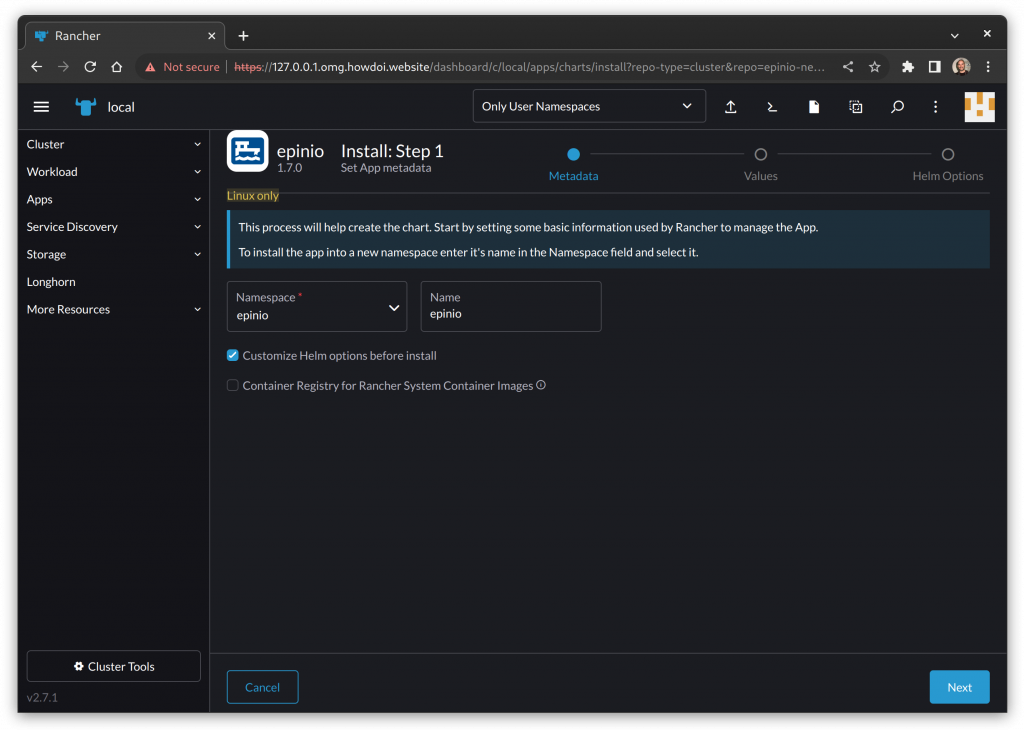Select Longhorn in the sidebar
1024x732 pixels.
point(51,282)
